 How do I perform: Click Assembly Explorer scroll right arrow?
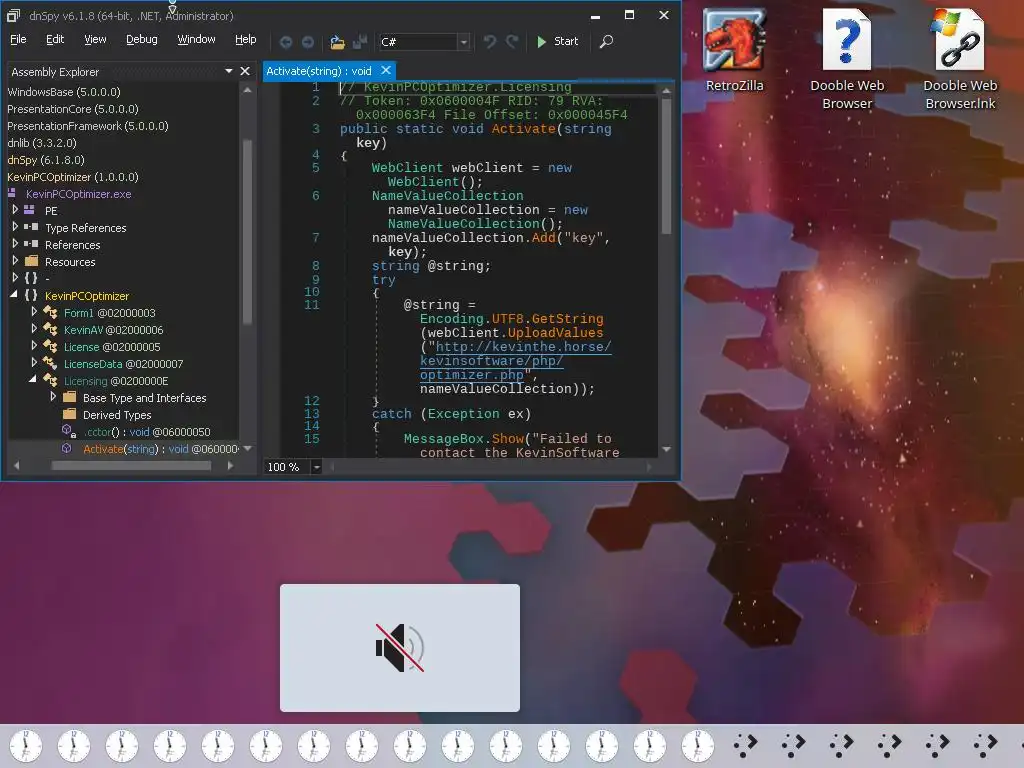[x=230, y=466]
